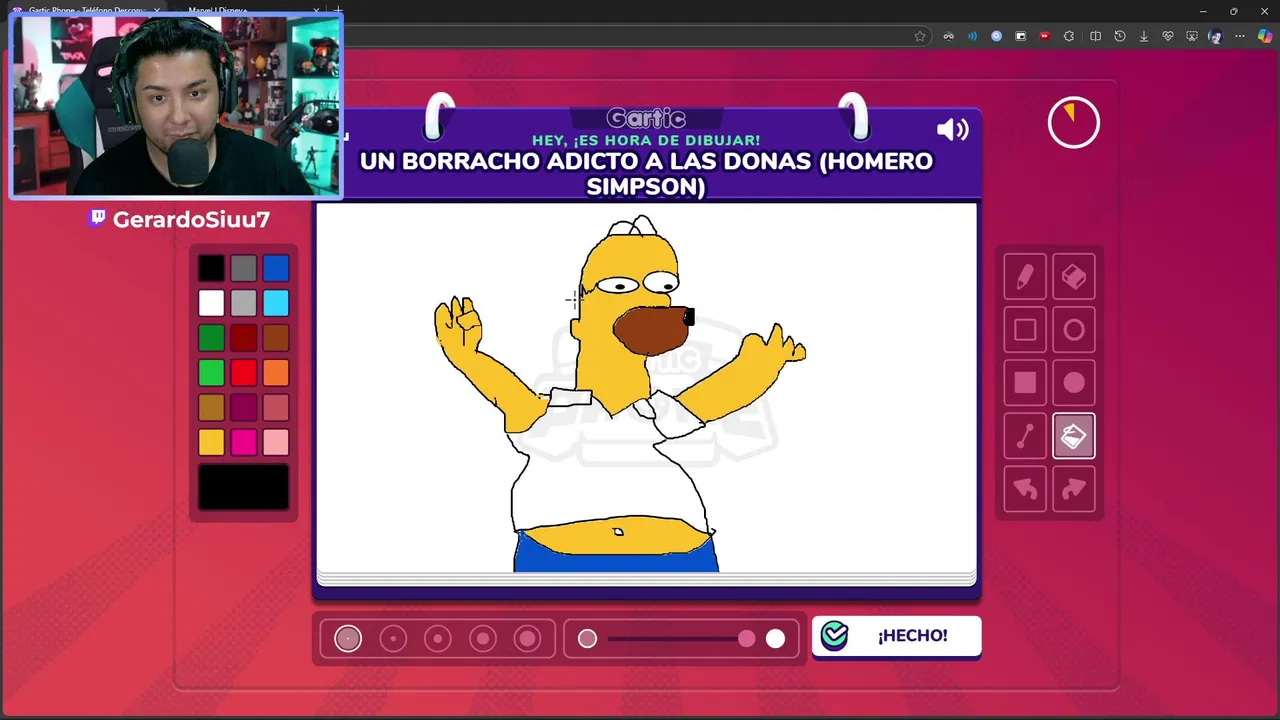Open the browser History panel
This screenshot has width=1280, height=720.
[1120, 36]
